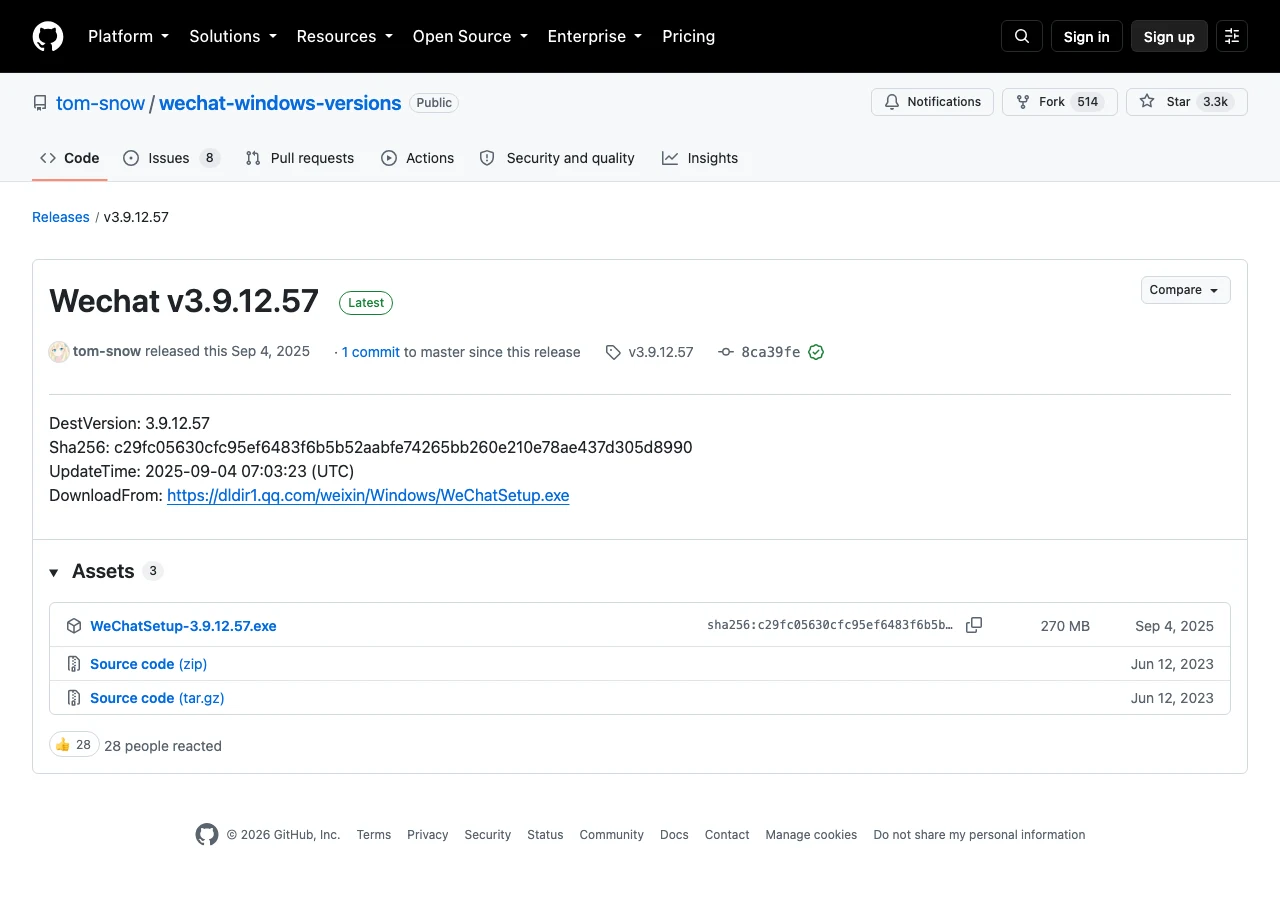Expand the Platform menu
Screen dimensions: 1280x900
(129, 36)
